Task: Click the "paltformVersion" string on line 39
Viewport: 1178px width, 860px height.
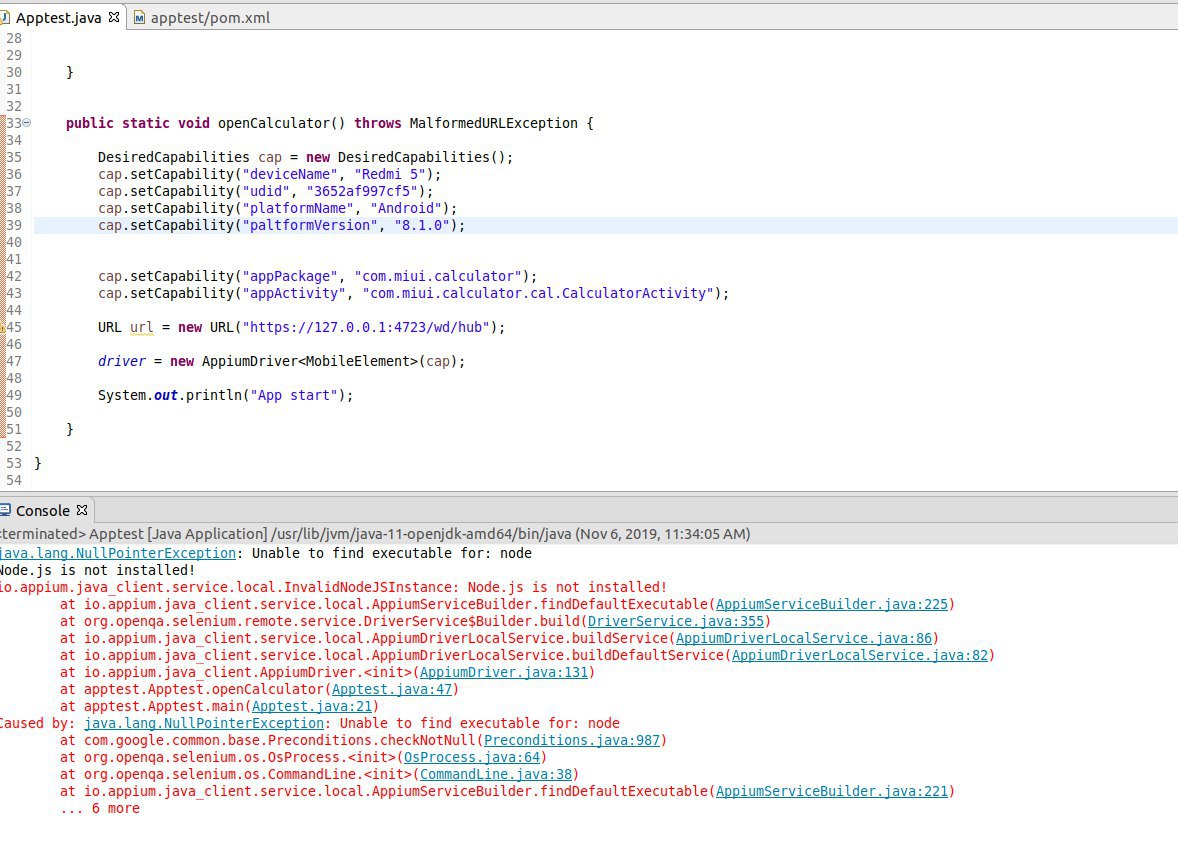Action: (x=310, y=225)
